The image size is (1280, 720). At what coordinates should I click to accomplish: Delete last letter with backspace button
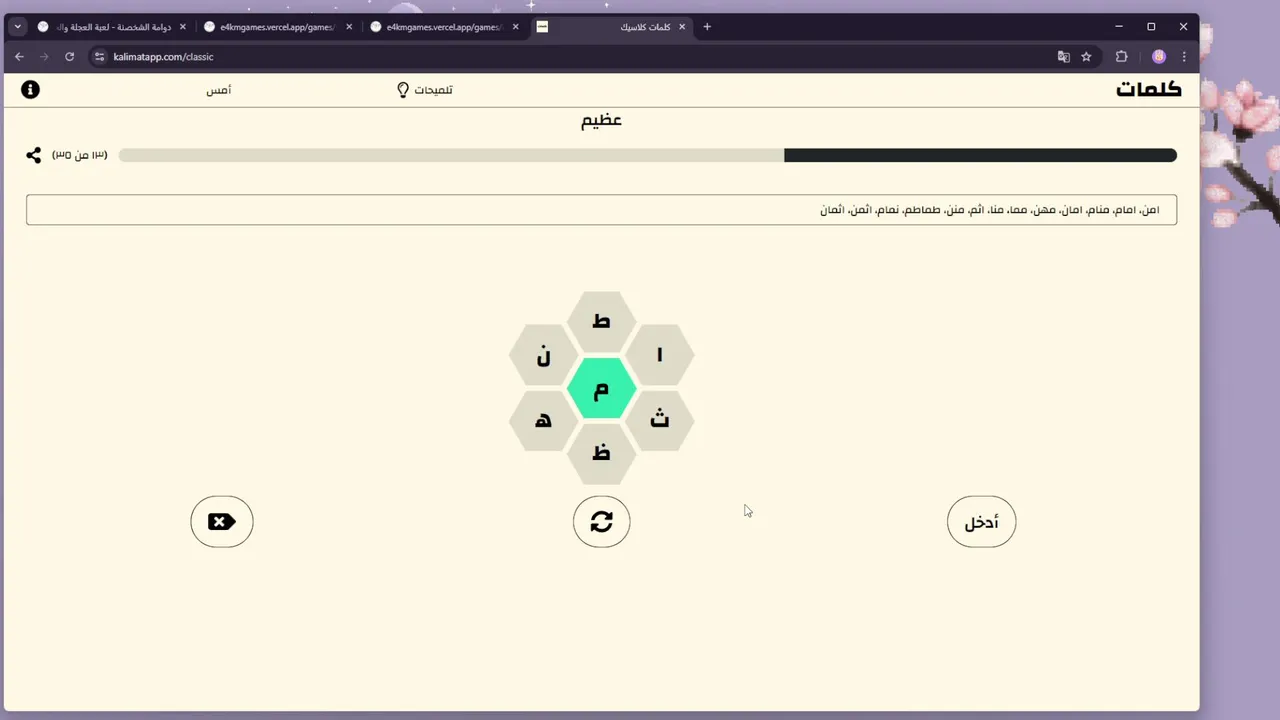pos(222,522)
